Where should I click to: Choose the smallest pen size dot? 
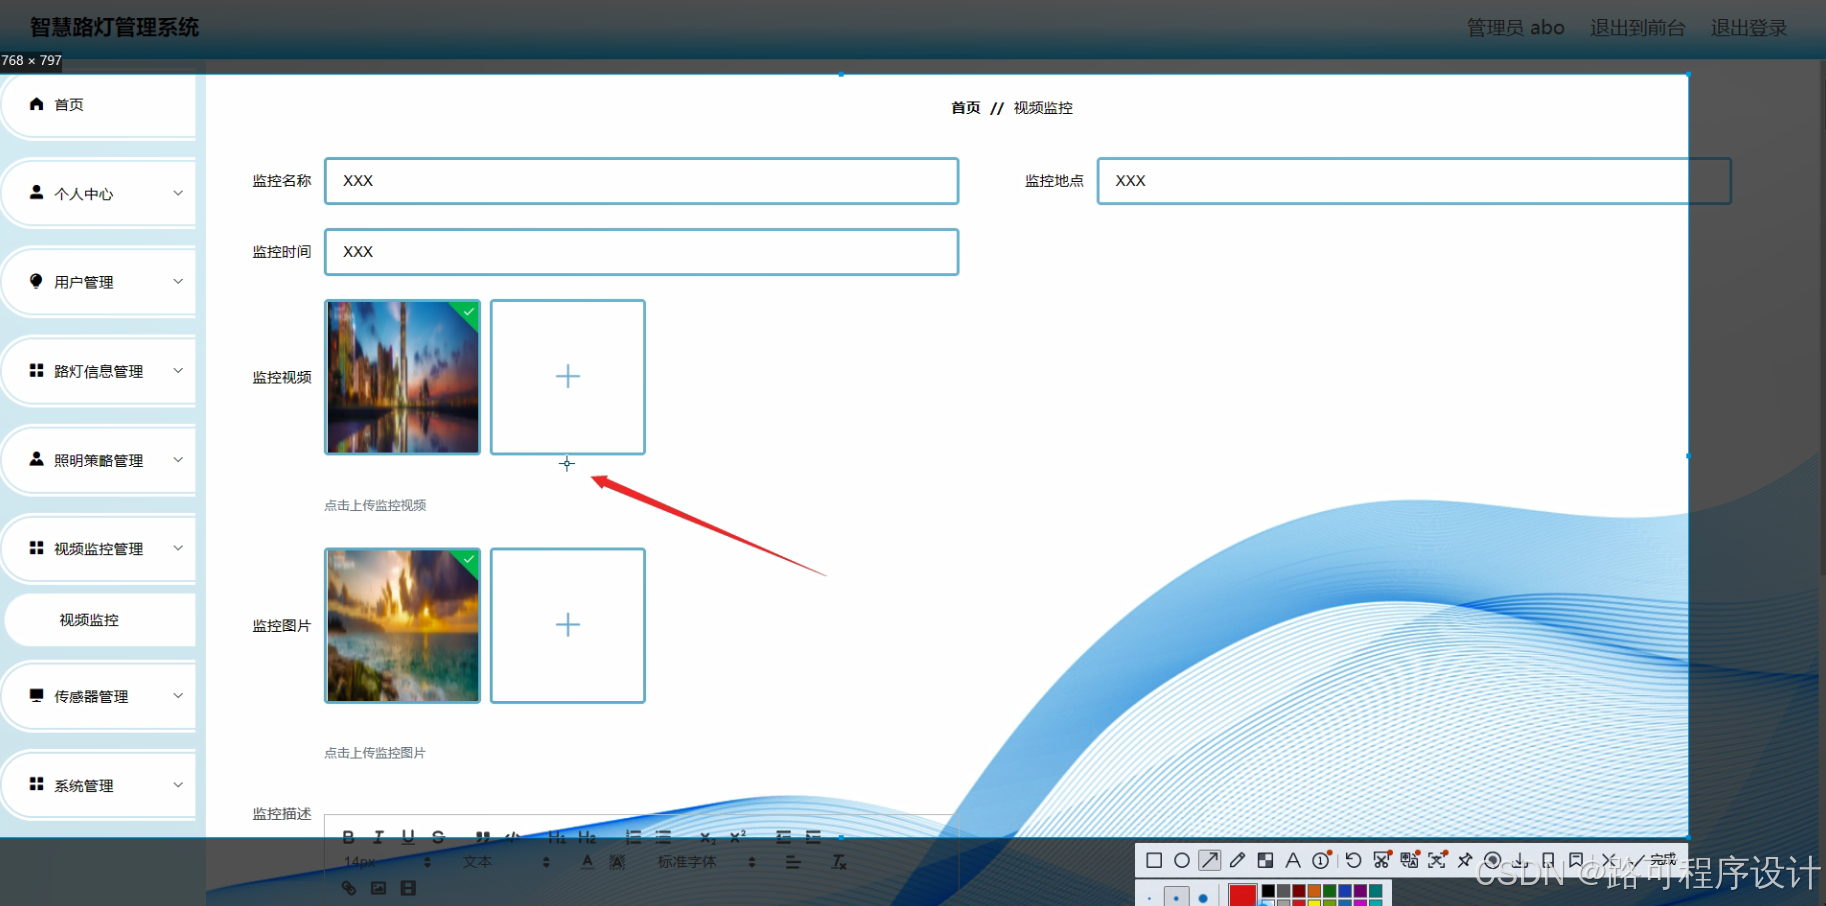point(1149,898)
